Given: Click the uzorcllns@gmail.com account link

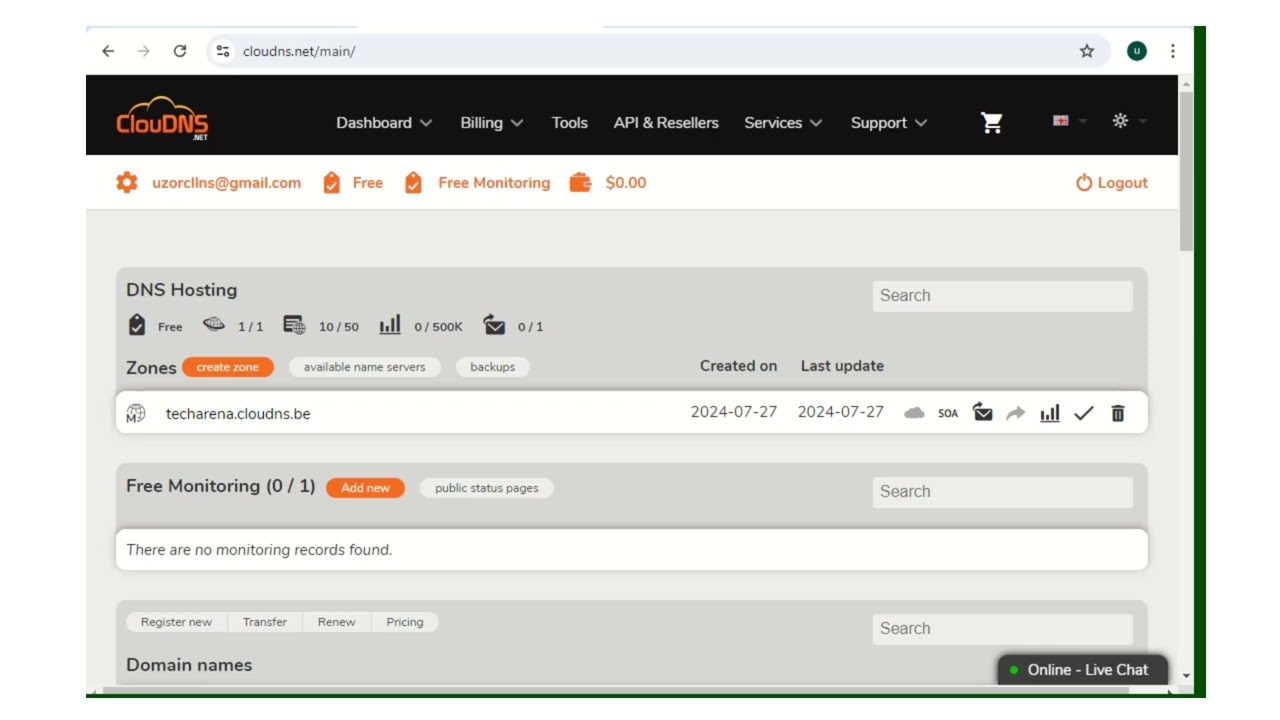Looking at the screenshot, I should pos(227,183).
